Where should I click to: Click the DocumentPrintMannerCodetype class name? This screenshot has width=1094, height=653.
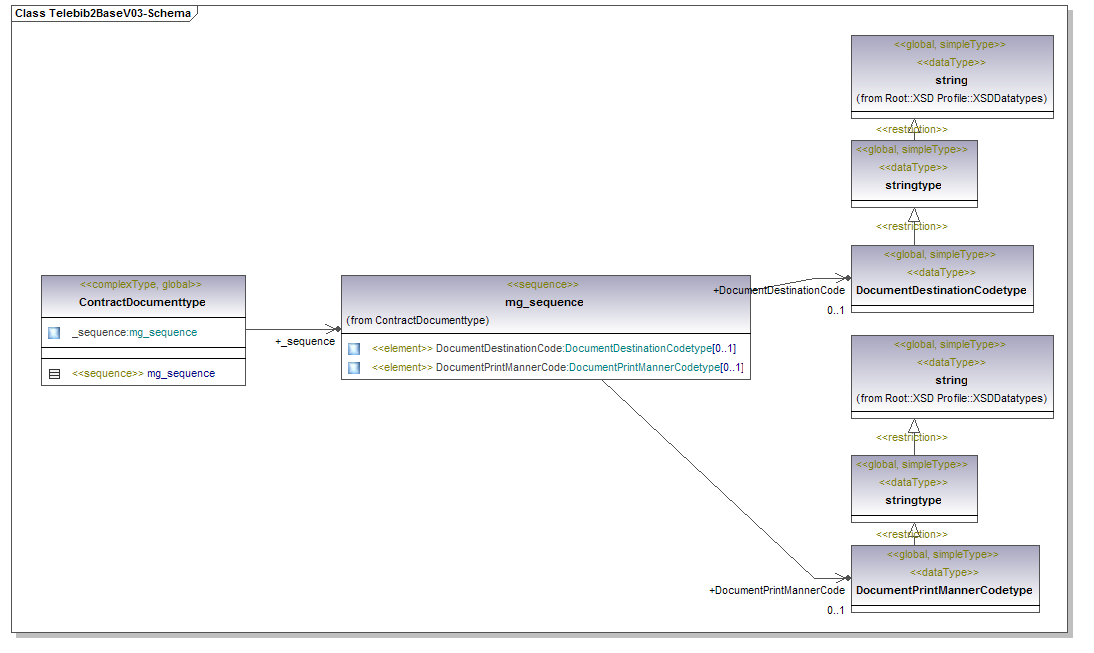(944, 590)
